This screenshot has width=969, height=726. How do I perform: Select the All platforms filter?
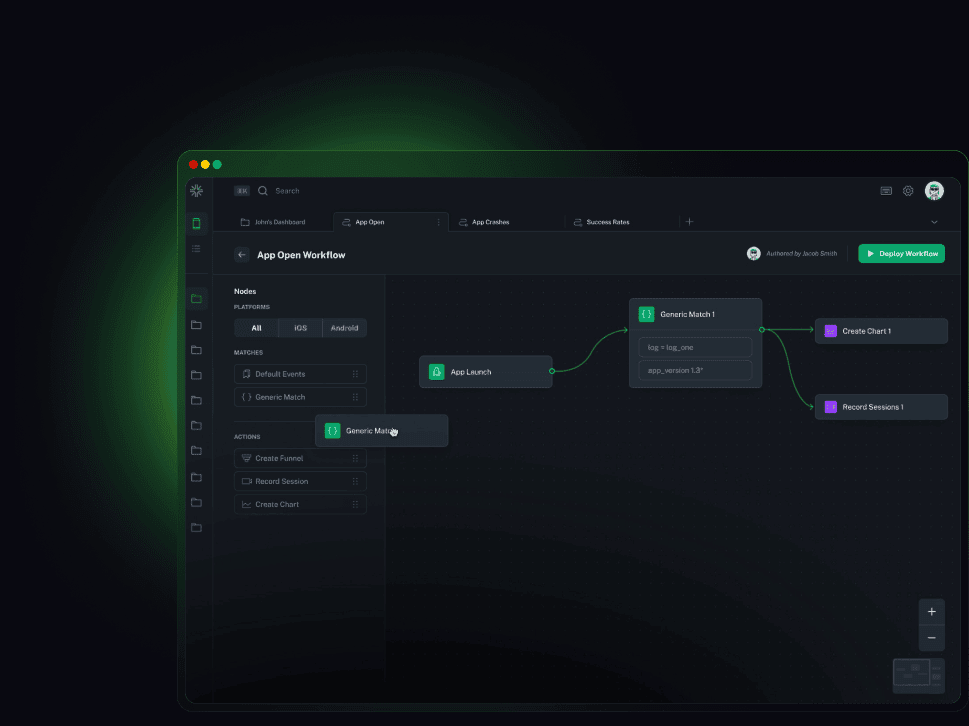256,328
